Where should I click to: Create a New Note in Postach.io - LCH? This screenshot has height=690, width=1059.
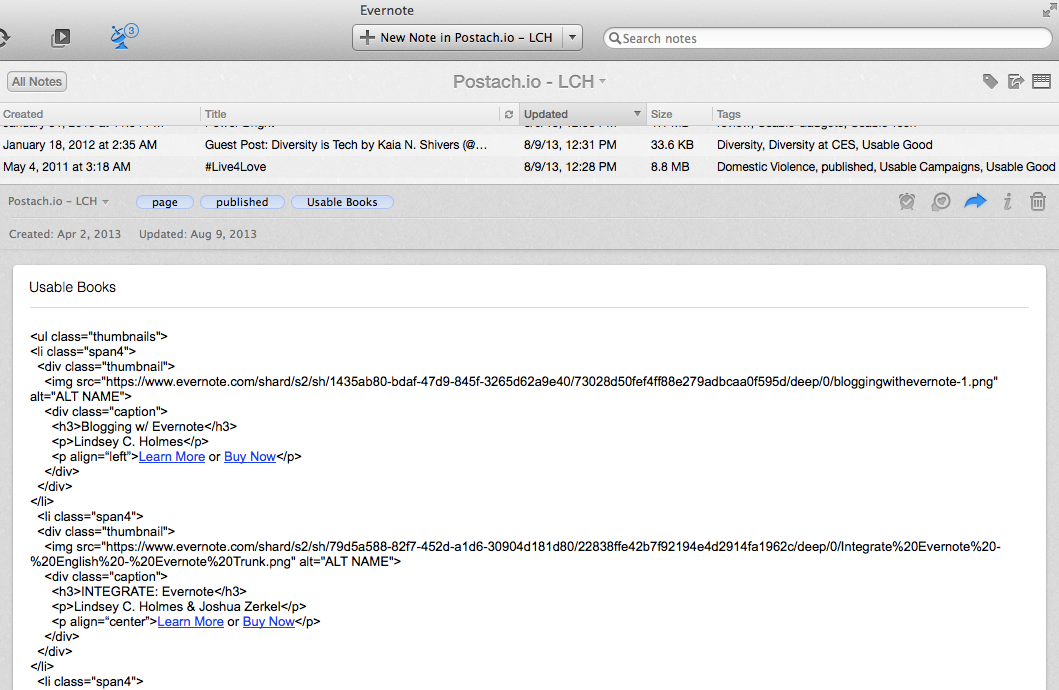pos(456,38)
